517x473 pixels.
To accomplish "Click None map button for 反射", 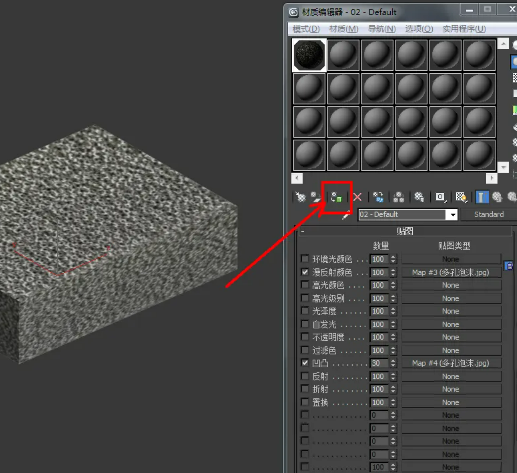I will click(451, 376).
